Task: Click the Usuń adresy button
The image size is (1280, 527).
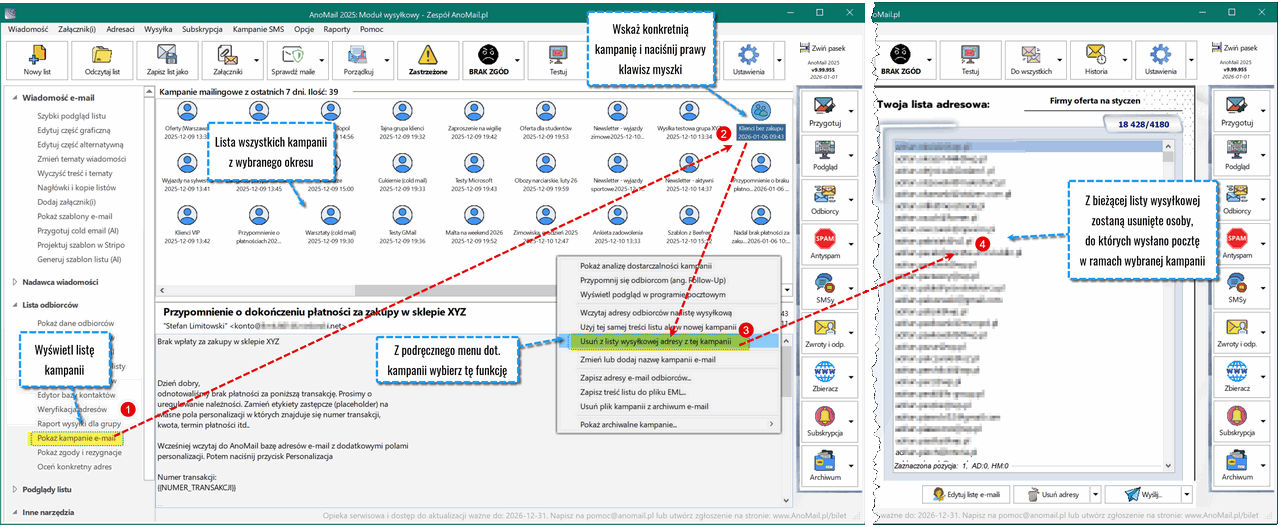Action: tap(1051, 494)
